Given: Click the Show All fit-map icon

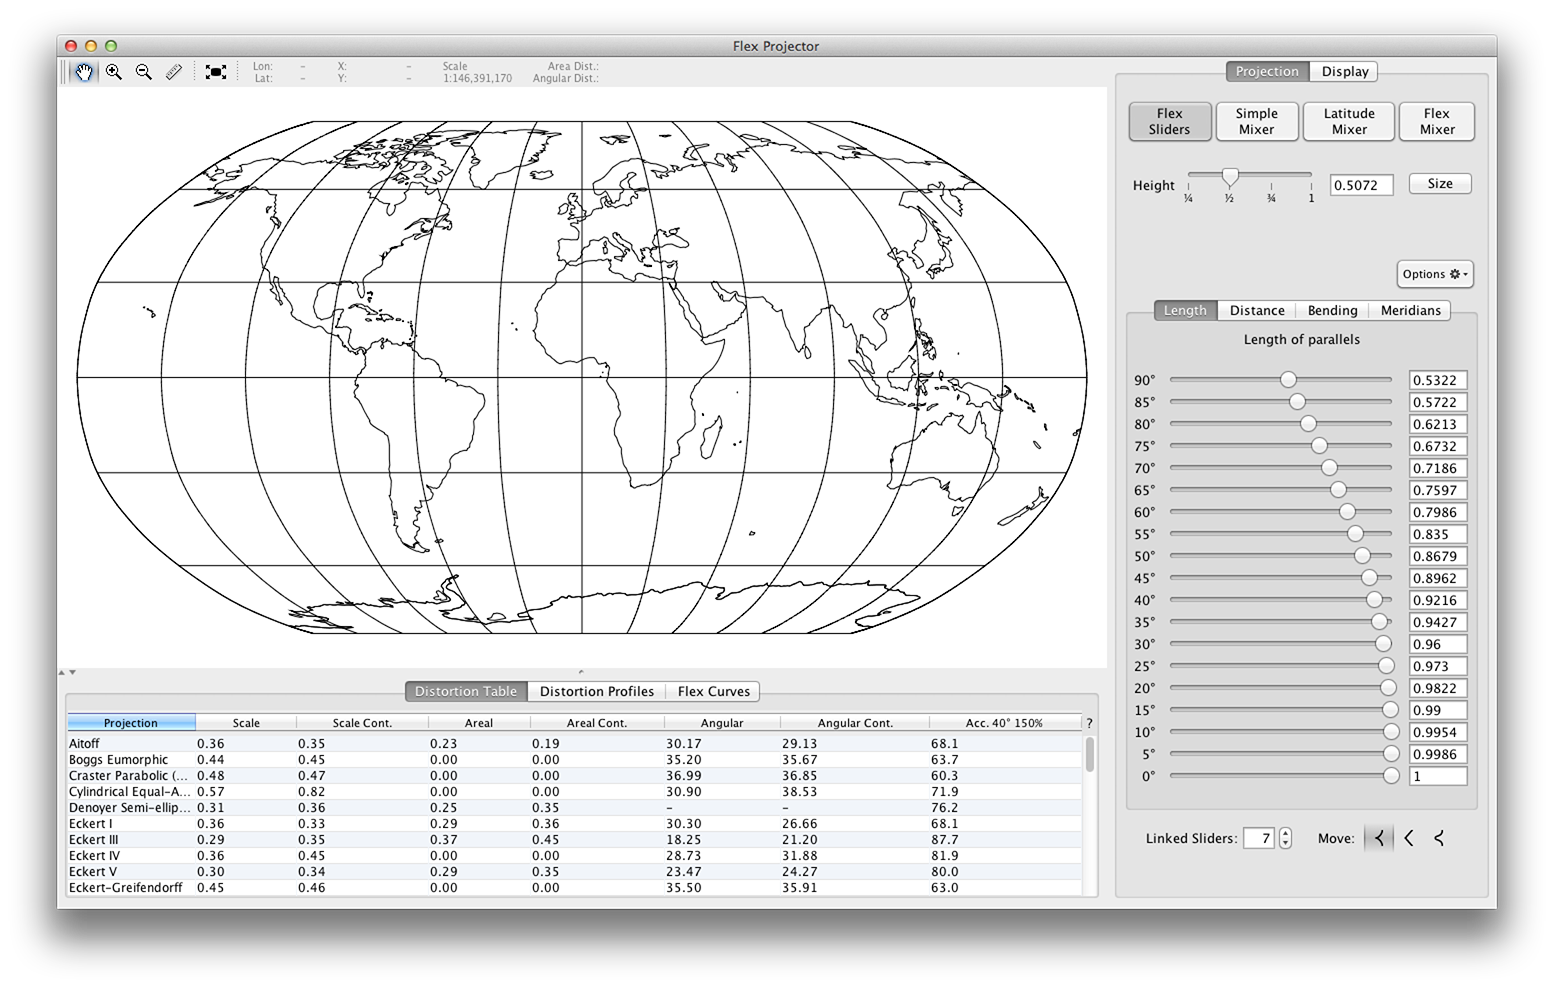Looking at the screenshot, I should (x=215, y=72).
